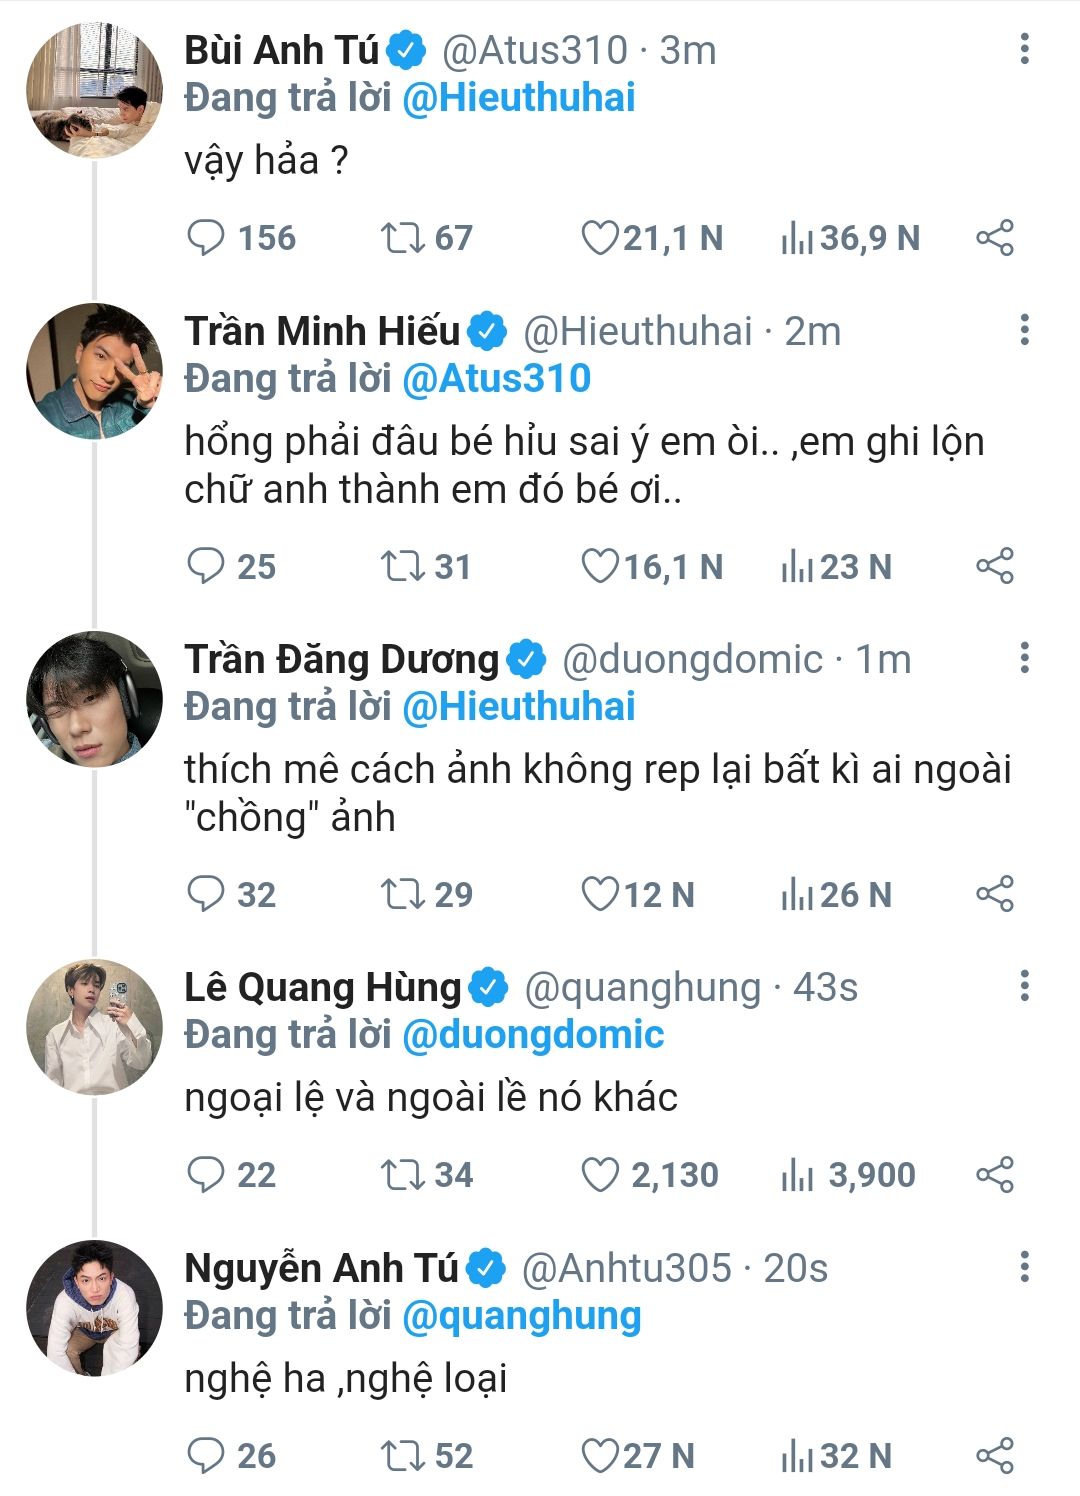
Task: View analytics on Lê Quang Hùng's tweet
Action: pos(797,1175)
